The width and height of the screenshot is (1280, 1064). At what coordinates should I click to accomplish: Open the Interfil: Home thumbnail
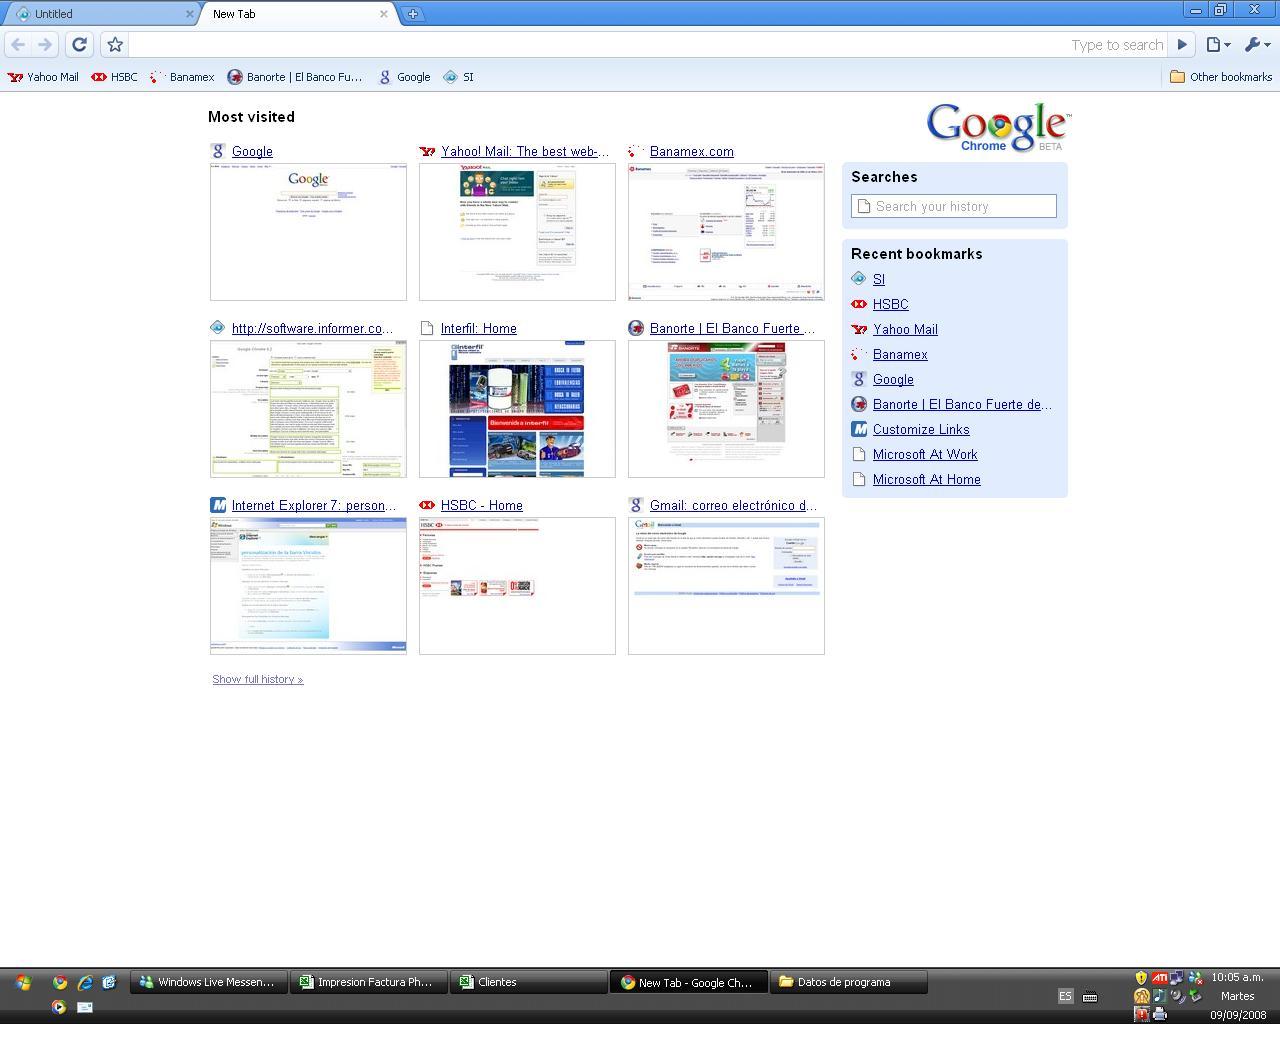coord(517,409)
